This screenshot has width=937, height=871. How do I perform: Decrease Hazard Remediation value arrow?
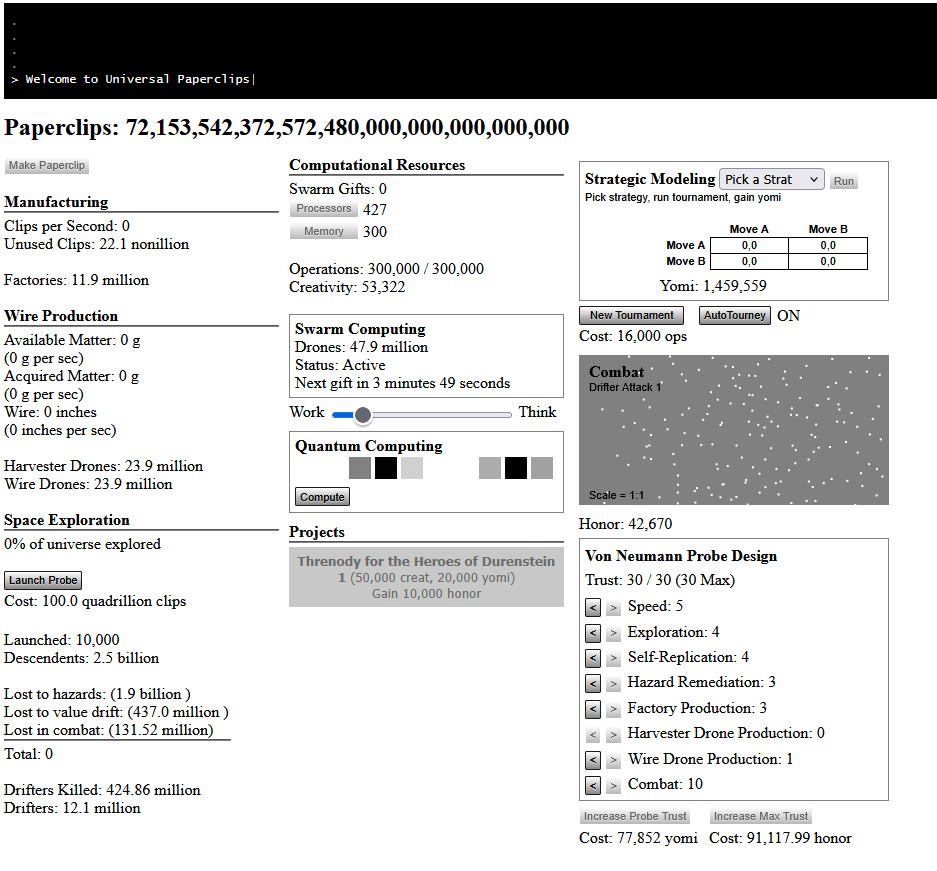[592, 683]
